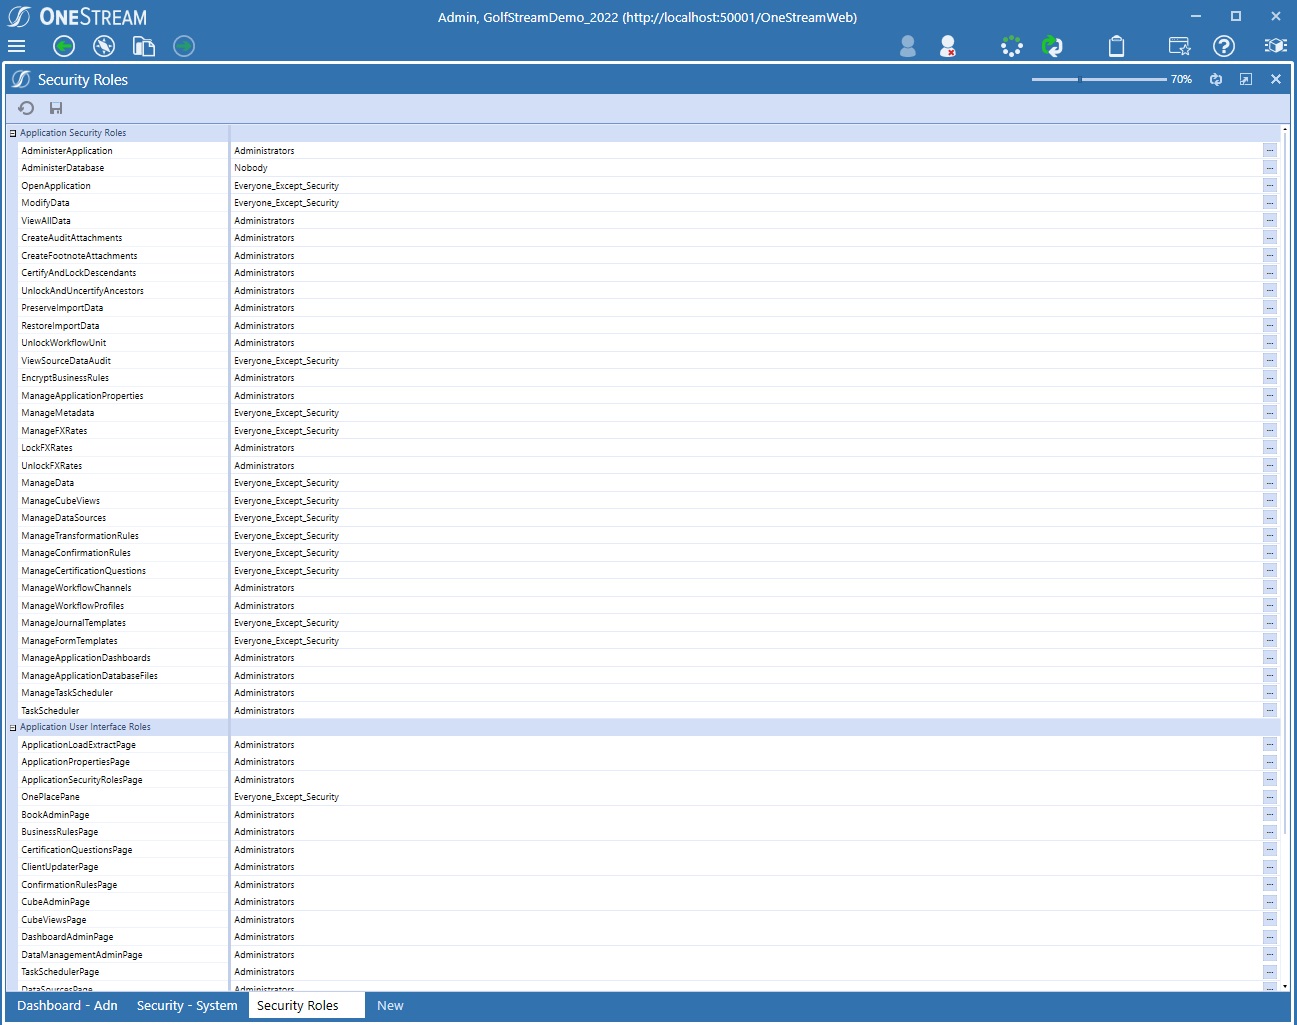Click the pages/documents icon in top toolbar

pyautogui.click(x=144, y=46)
